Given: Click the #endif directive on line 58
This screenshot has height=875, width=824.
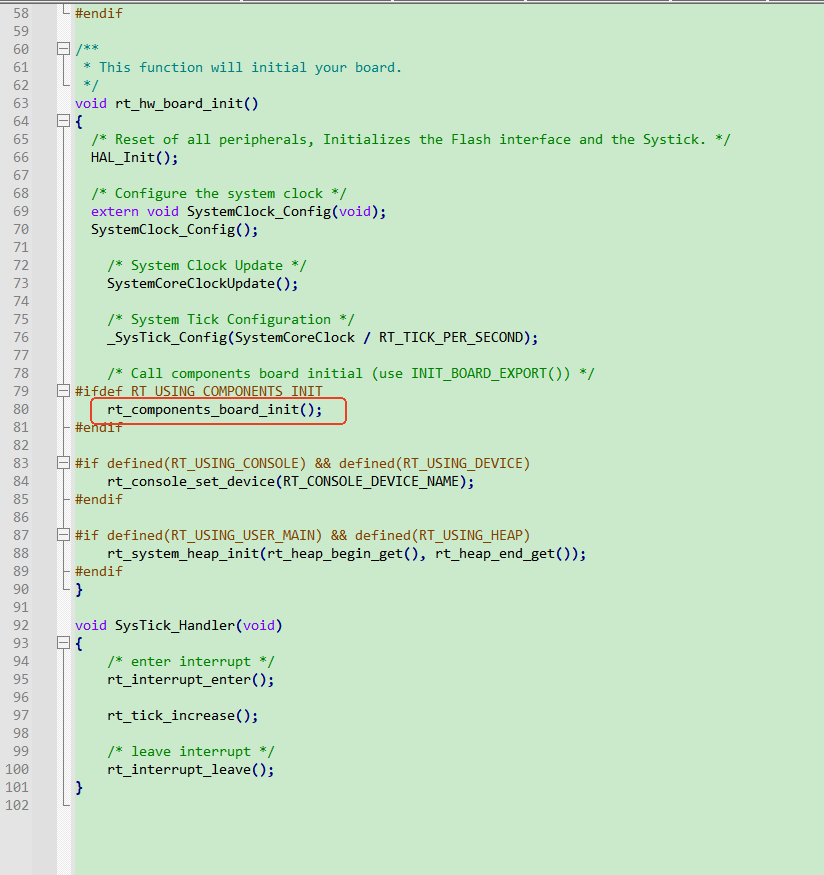Looking at the screenshot, I should (x=99, y=13).
